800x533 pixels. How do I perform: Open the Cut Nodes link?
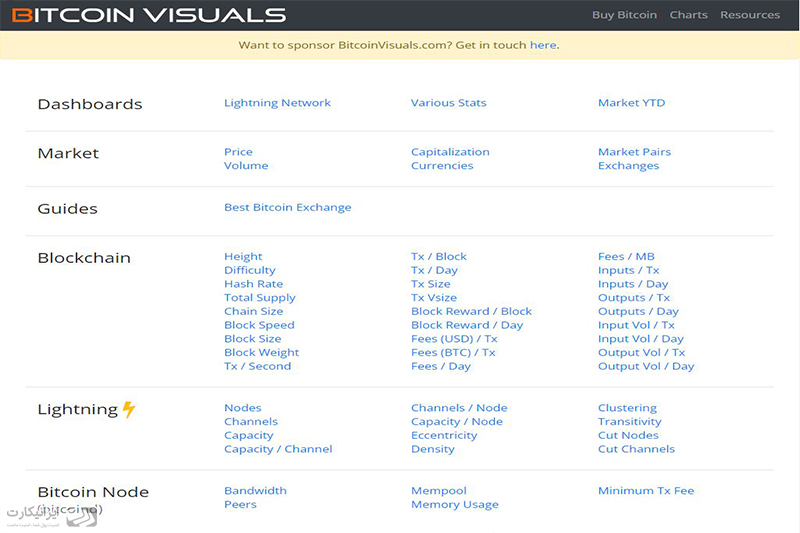[x=628, y=436]
